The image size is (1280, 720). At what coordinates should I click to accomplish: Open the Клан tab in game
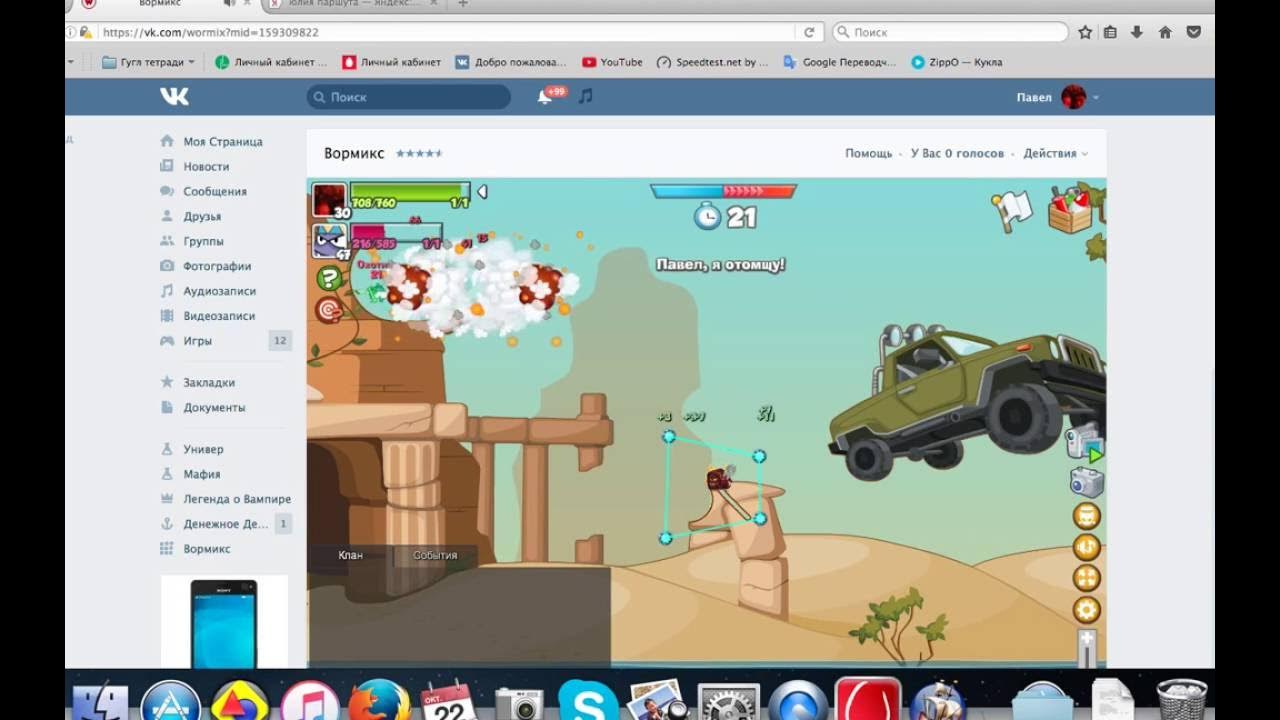[350, 555]
